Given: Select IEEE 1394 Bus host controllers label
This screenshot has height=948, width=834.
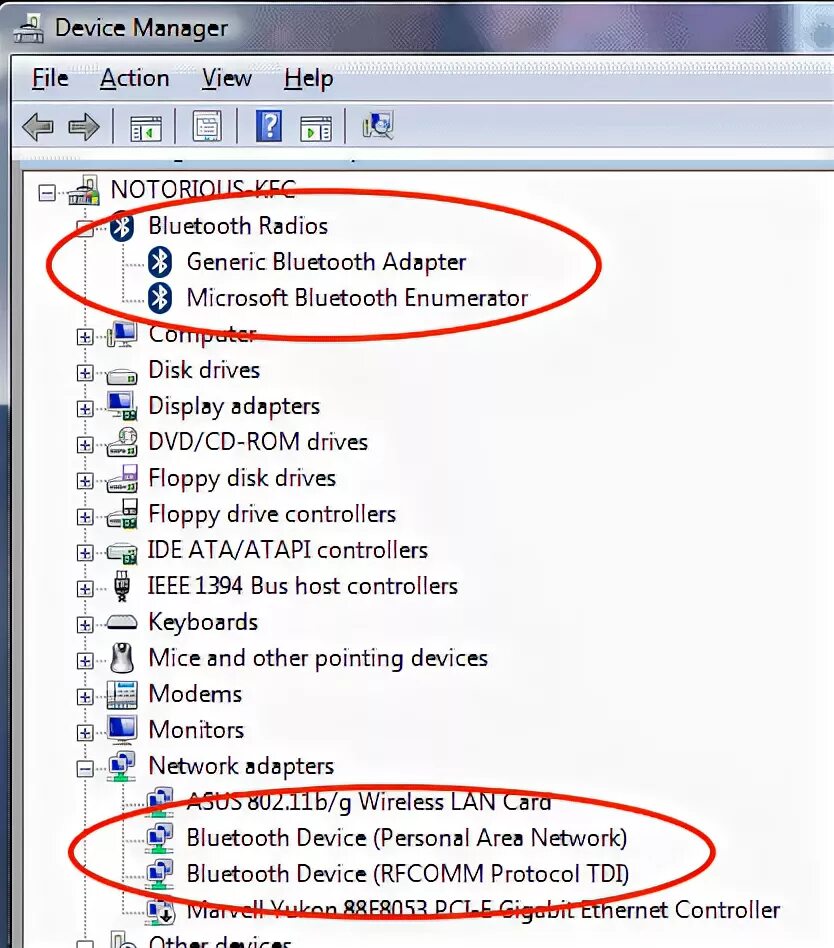Looking at the screenshot, I should [x=303, y=586].
